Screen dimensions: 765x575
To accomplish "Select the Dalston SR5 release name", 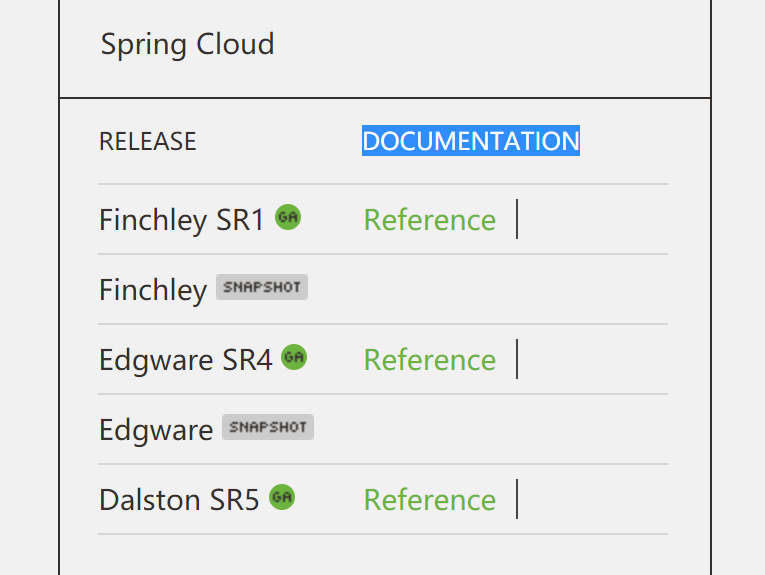I will pyautogui.click(x=179, y=500).
